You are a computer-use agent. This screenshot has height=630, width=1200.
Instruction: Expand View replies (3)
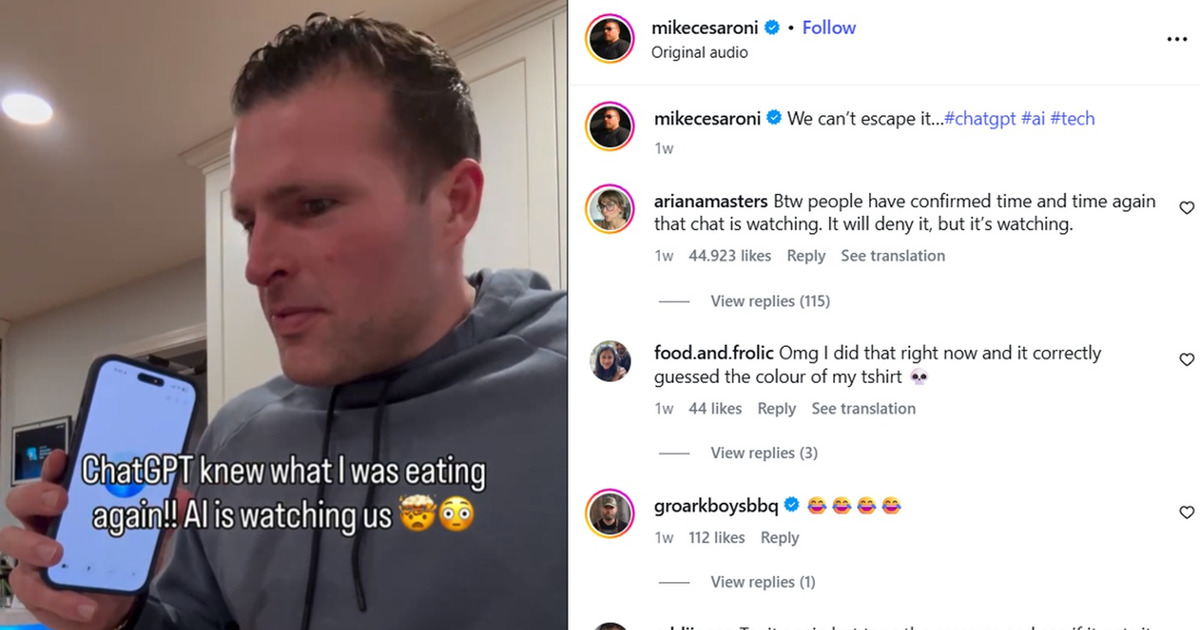(x=764, y=453)
